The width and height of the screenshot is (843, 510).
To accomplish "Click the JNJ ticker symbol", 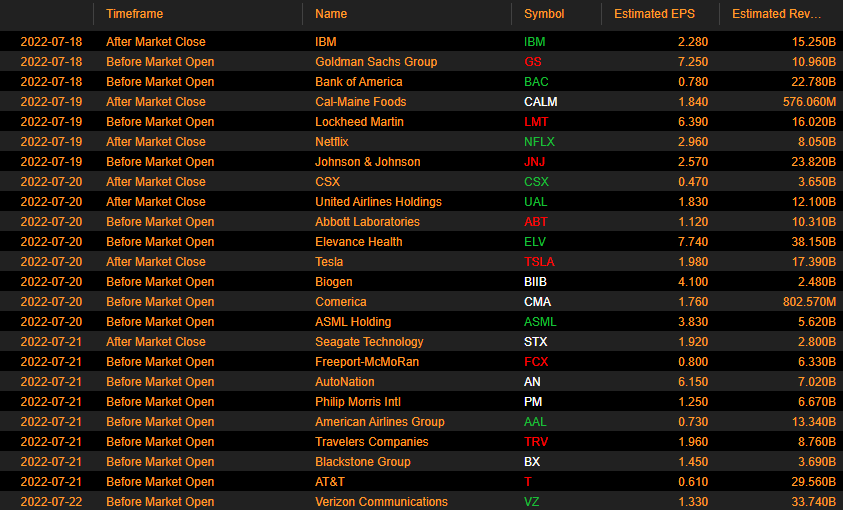I will (x=535, y=162).
